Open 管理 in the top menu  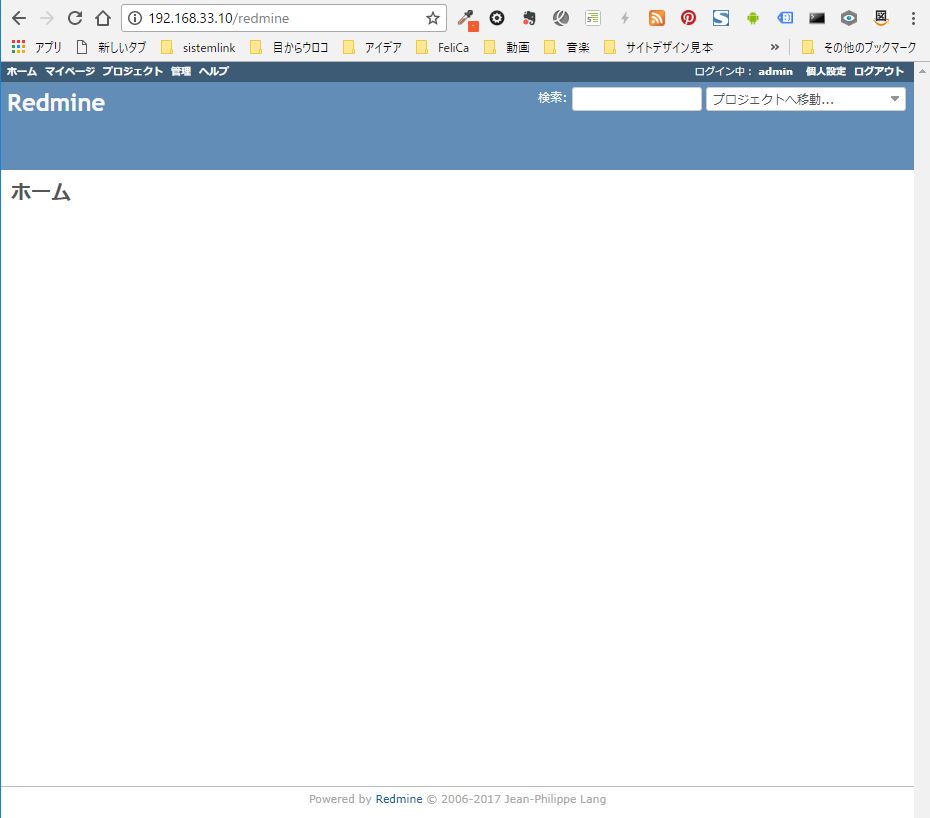tap(181, 71)
